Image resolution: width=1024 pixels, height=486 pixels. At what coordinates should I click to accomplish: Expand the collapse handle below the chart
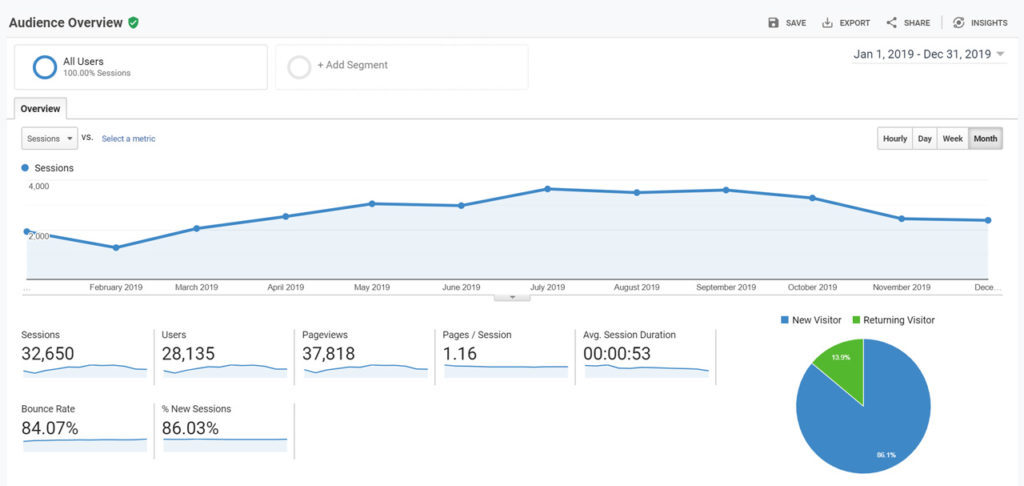(512, 297)
